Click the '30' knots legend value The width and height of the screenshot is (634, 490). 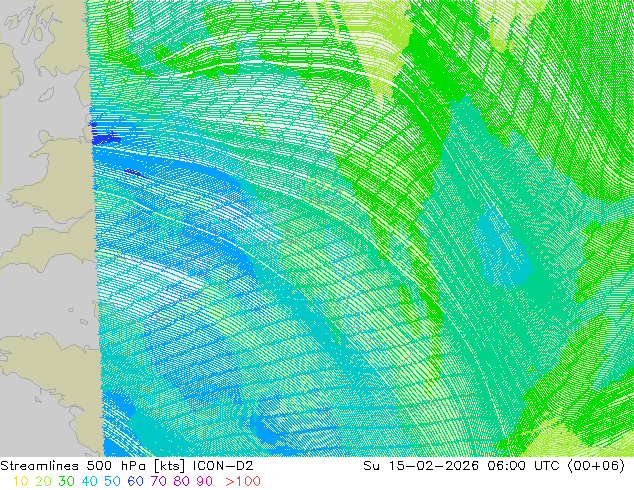tap(66, 481)
